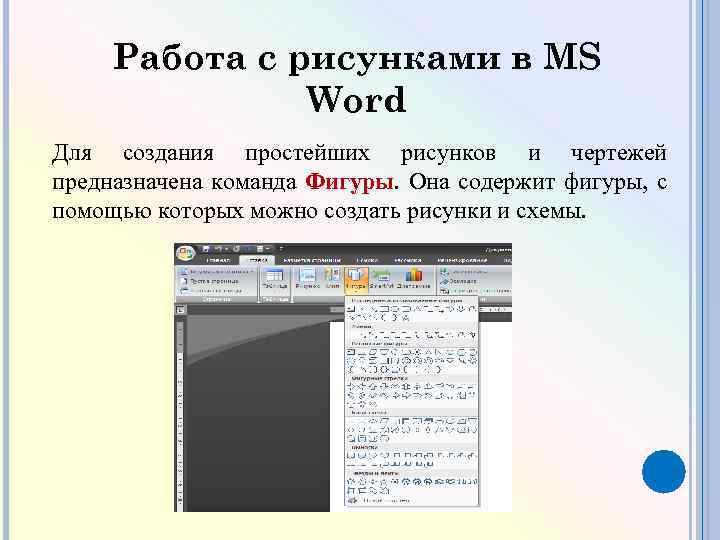Viewport: 720px width, 540px height.
Task: Click Redo in the Quick Access Toolbar
Action: pyautogui.click(x=236, y=249)
